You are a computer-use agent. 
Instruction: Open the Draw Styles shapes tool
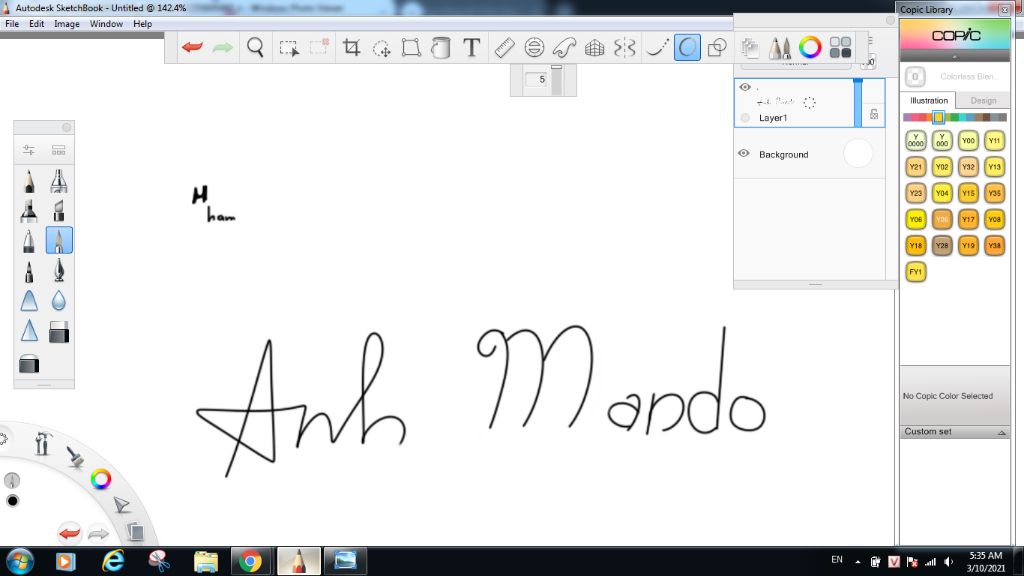717,47
